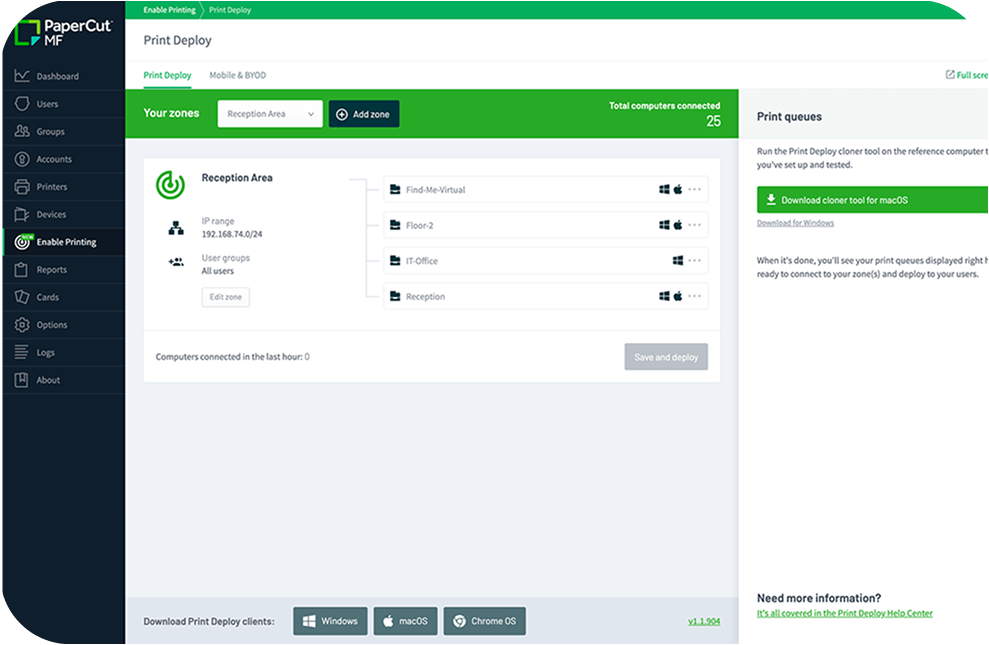Click the Windows icon on Find-Me-Virtual row
This screenshot has height=645, width=989.
click(664, 189)
